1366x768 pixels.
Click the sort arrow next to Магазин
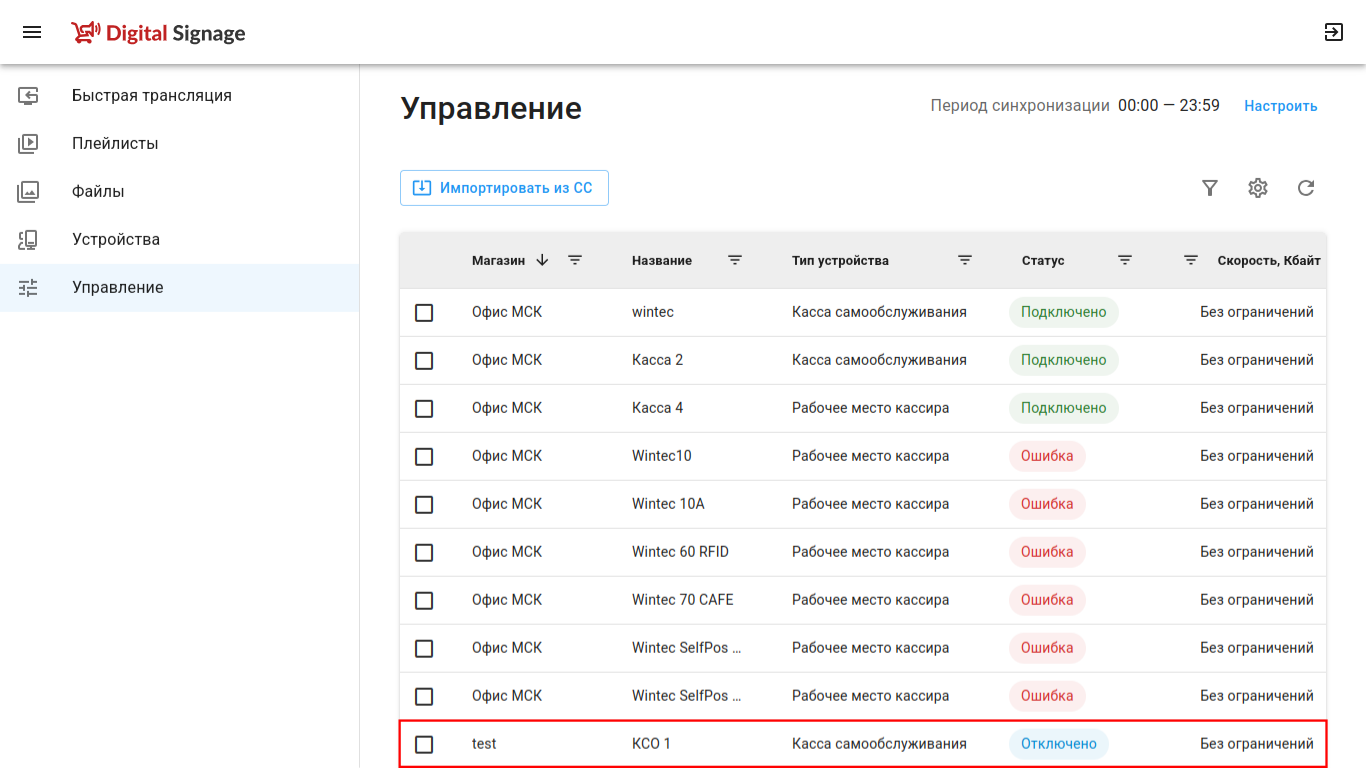(542, 260)
